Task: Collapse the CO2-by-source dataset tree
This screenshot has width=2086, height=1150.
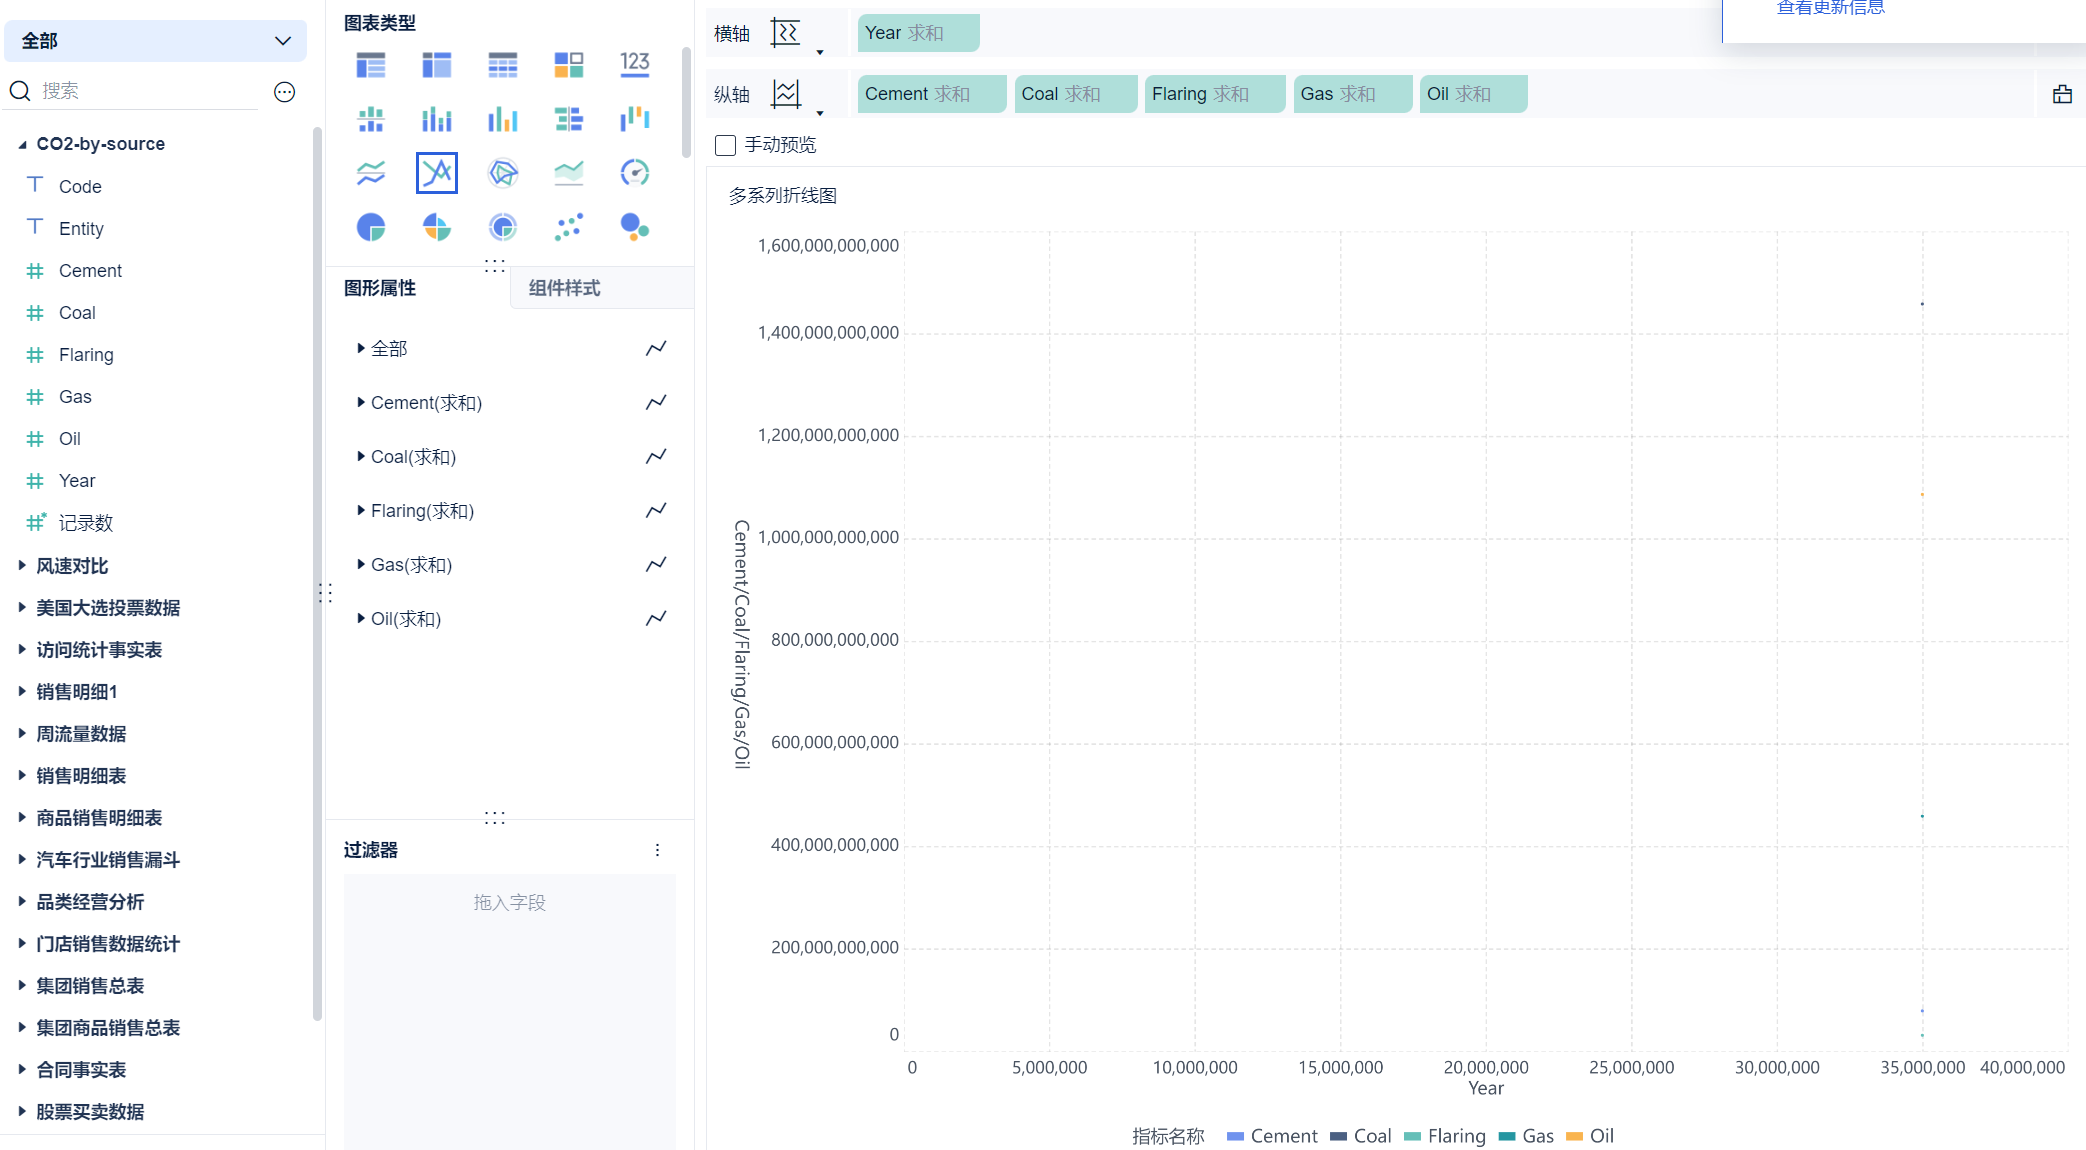Action: point(22,144)
